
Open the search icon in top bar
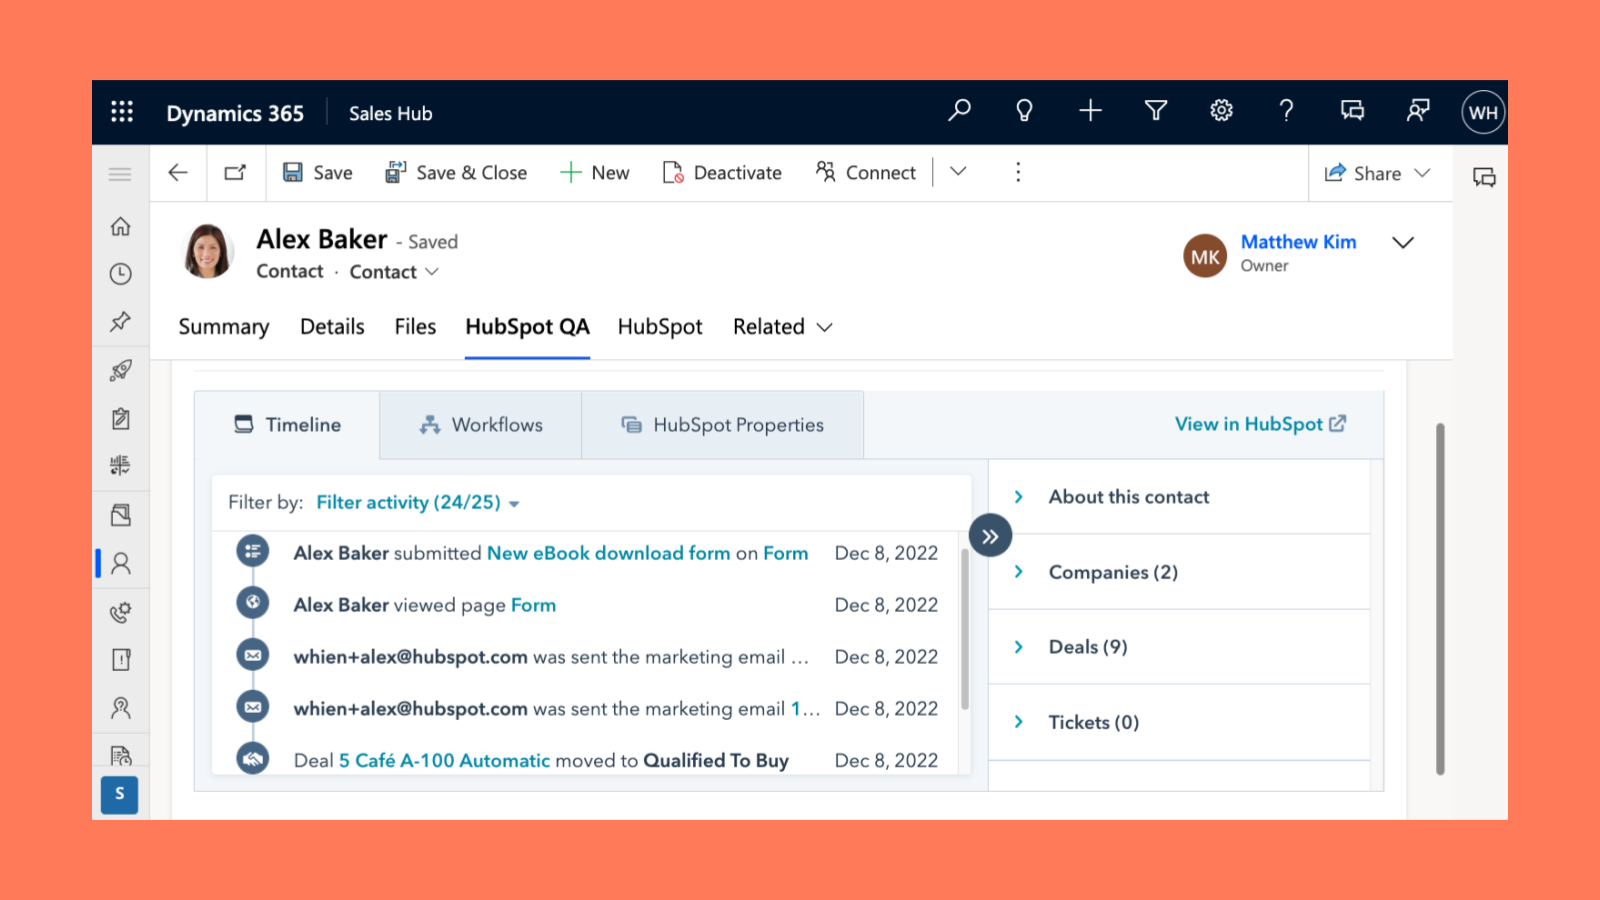pyautogui.click(x=959, y=111)
